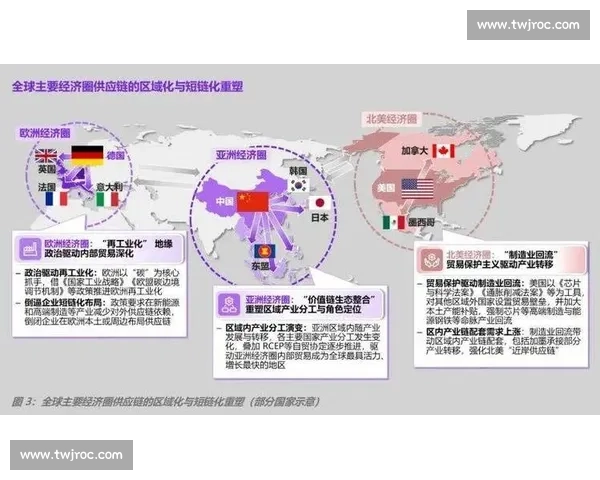Click the 北美经济圈 label above North America

pyautogui.click(x=391, y=119)
